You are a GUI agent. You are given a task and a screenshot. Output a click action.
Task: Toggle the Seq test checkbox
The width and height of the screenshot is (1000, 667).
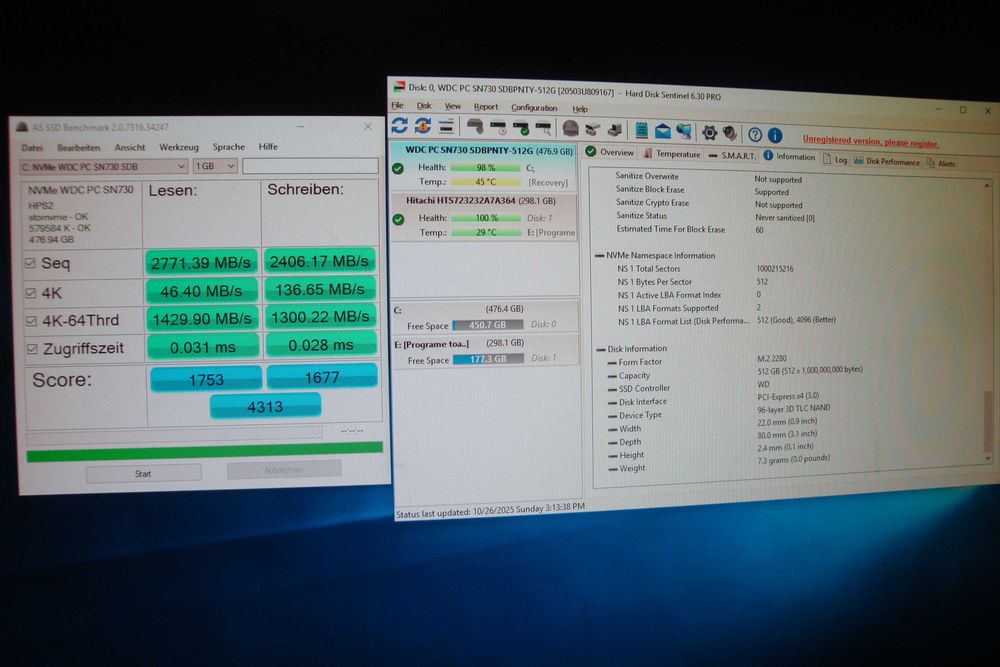30,263
